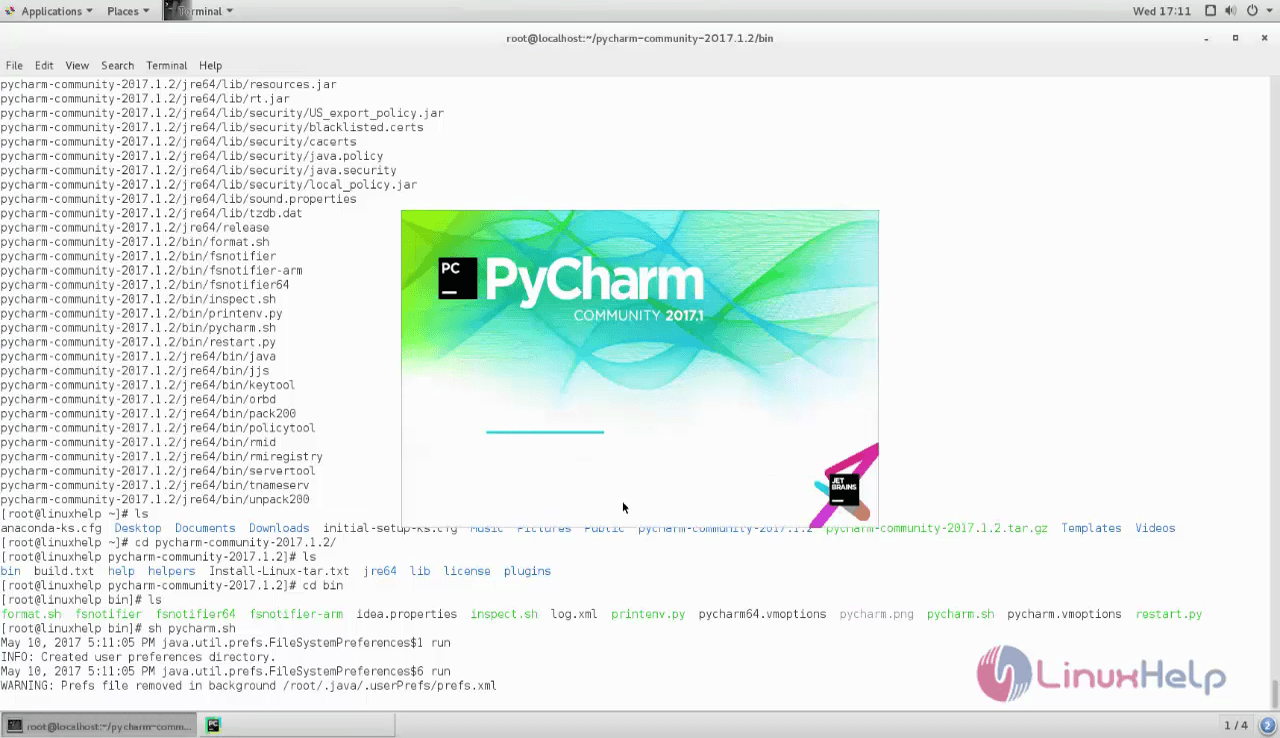The height and width of the screenshot is (738, 1280).
Task: Click 'Videos' in the home listing
Action: coord(1155,528)
